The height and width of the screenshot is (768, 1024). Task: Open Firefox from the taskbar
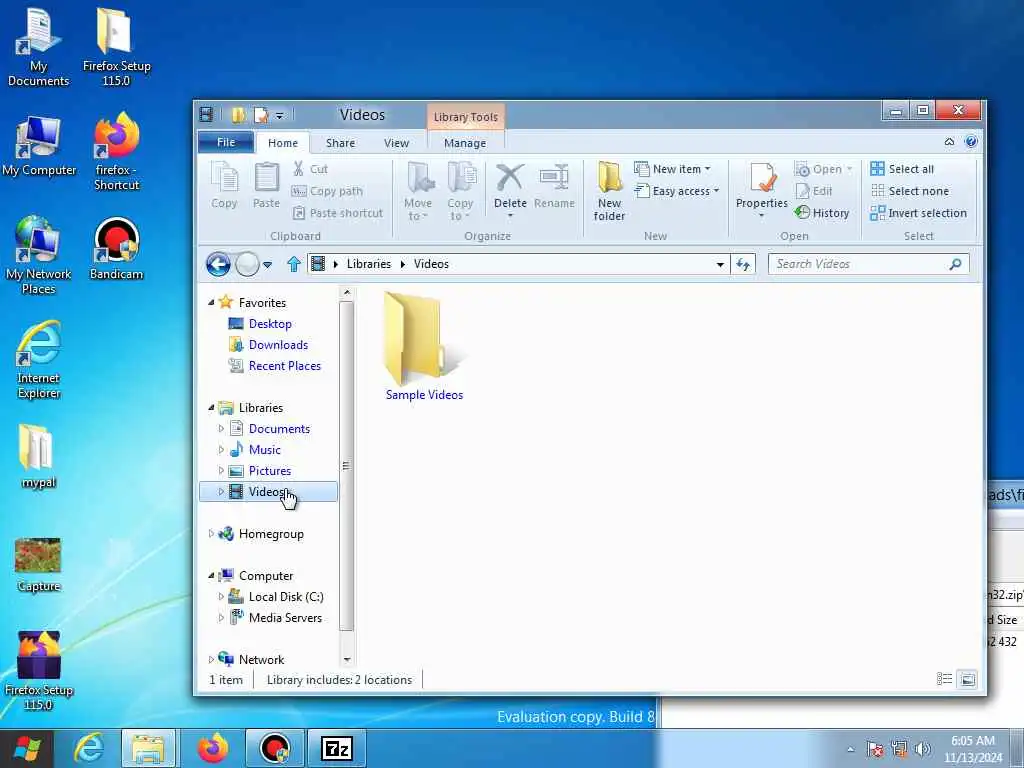click(213, 748)
